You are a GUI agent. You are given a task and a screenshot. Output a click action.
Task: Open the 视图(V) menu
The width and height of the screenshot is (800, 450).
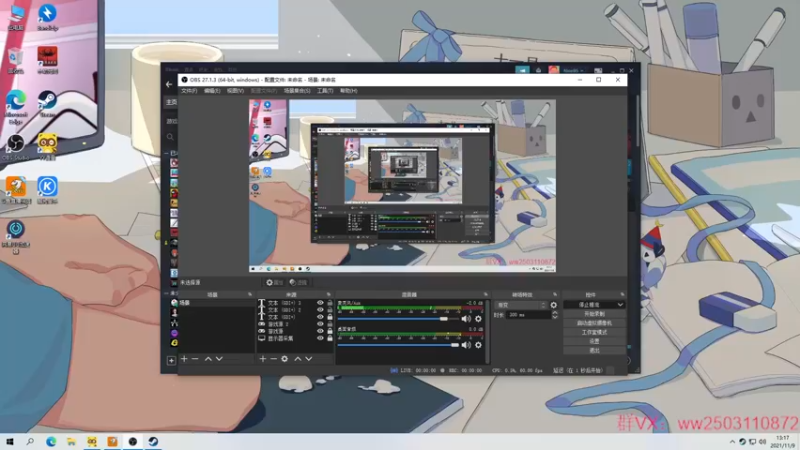(235, 91)
